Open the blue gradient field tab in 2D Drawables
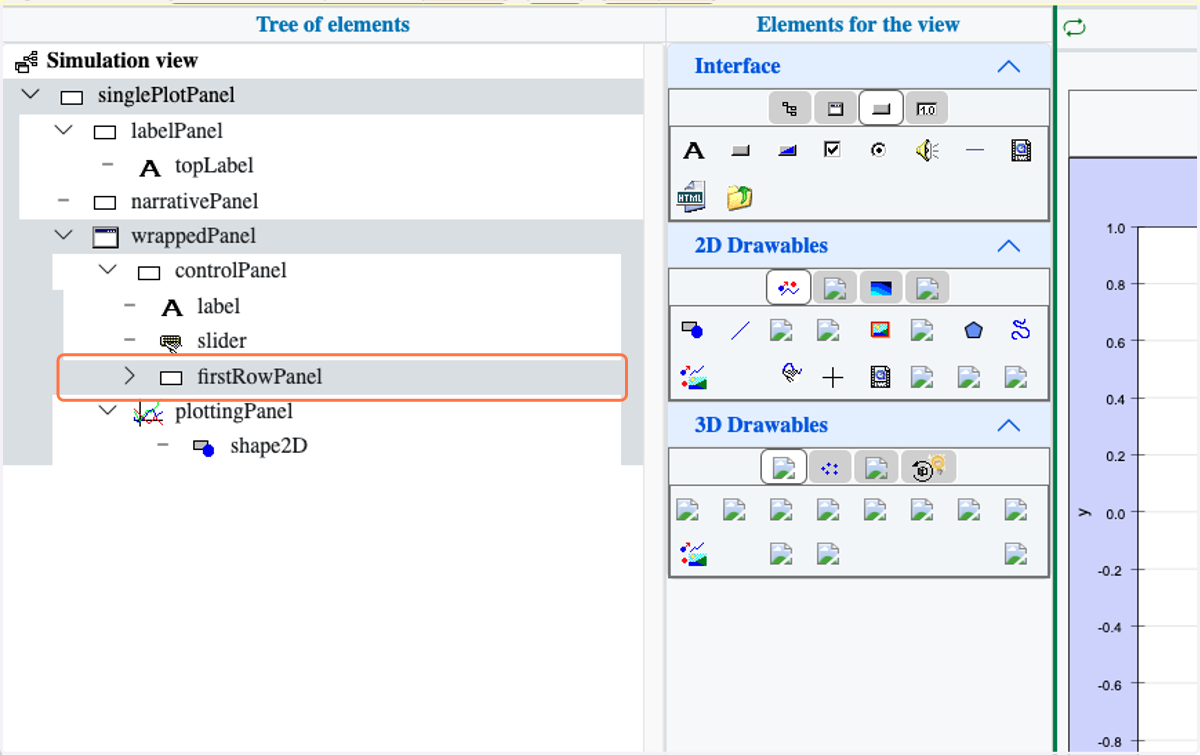The width and height of the screenshot is (1200, 755). coord(882,288)
